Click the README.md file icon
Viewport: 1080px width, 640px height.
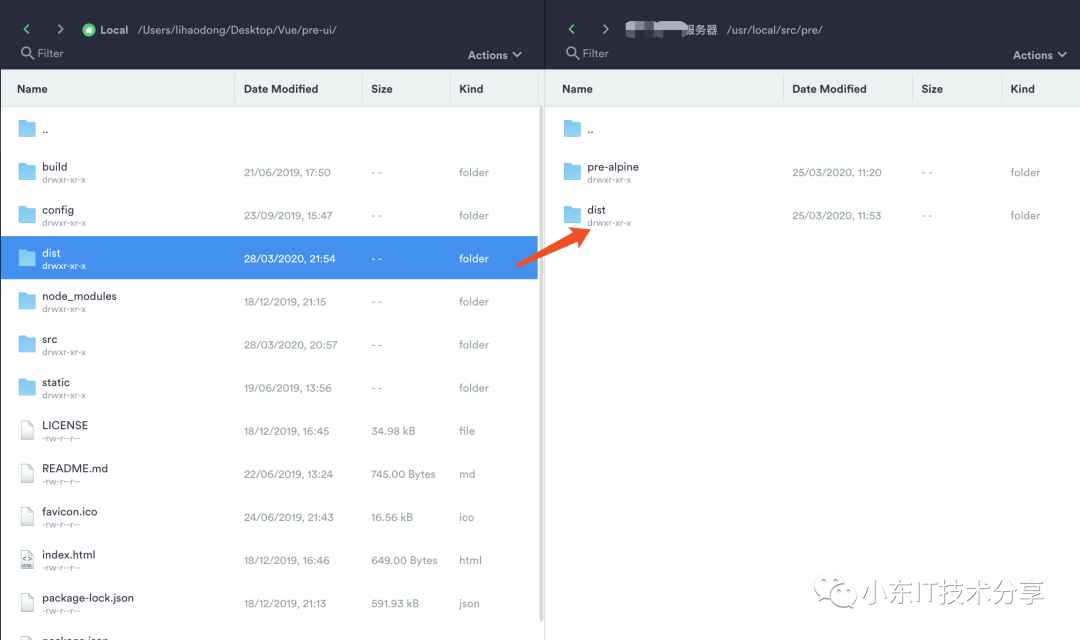[27, 473]
